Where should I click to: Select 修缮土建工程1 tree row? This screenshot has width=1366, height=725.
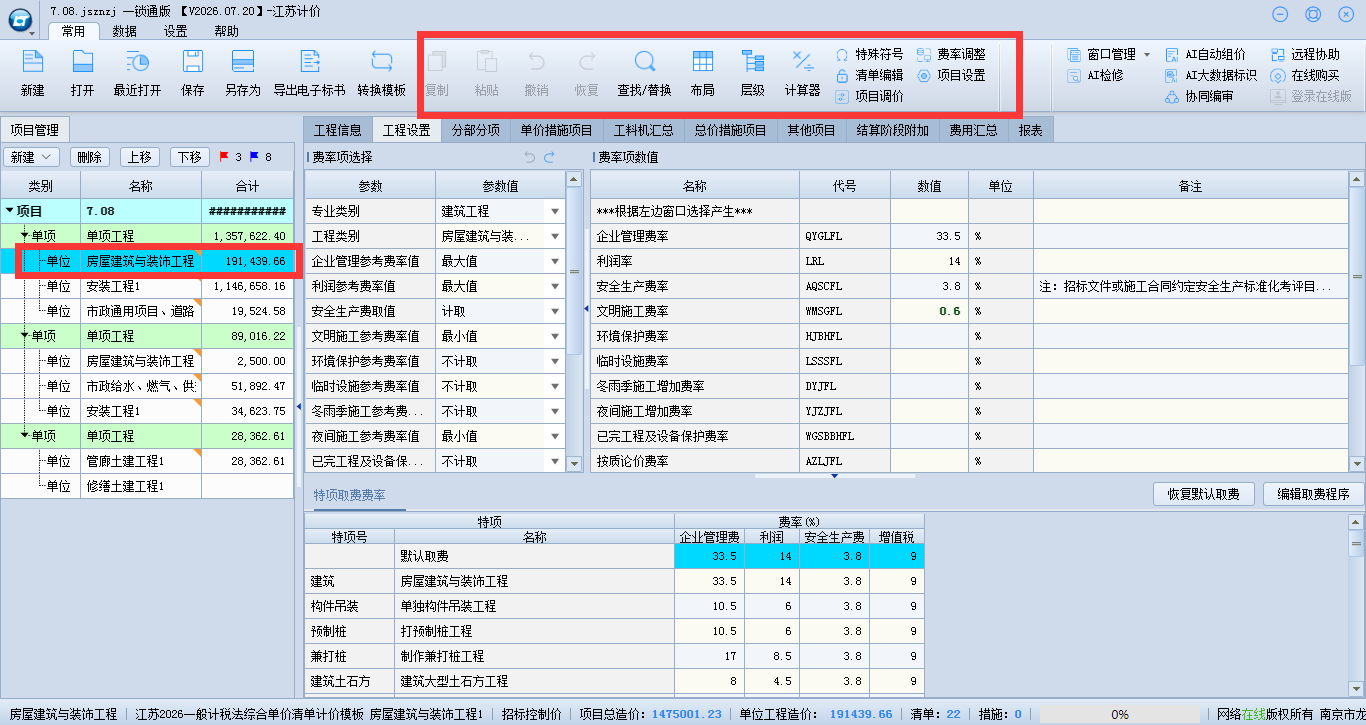pyautogui.click(x=149, y=486)
